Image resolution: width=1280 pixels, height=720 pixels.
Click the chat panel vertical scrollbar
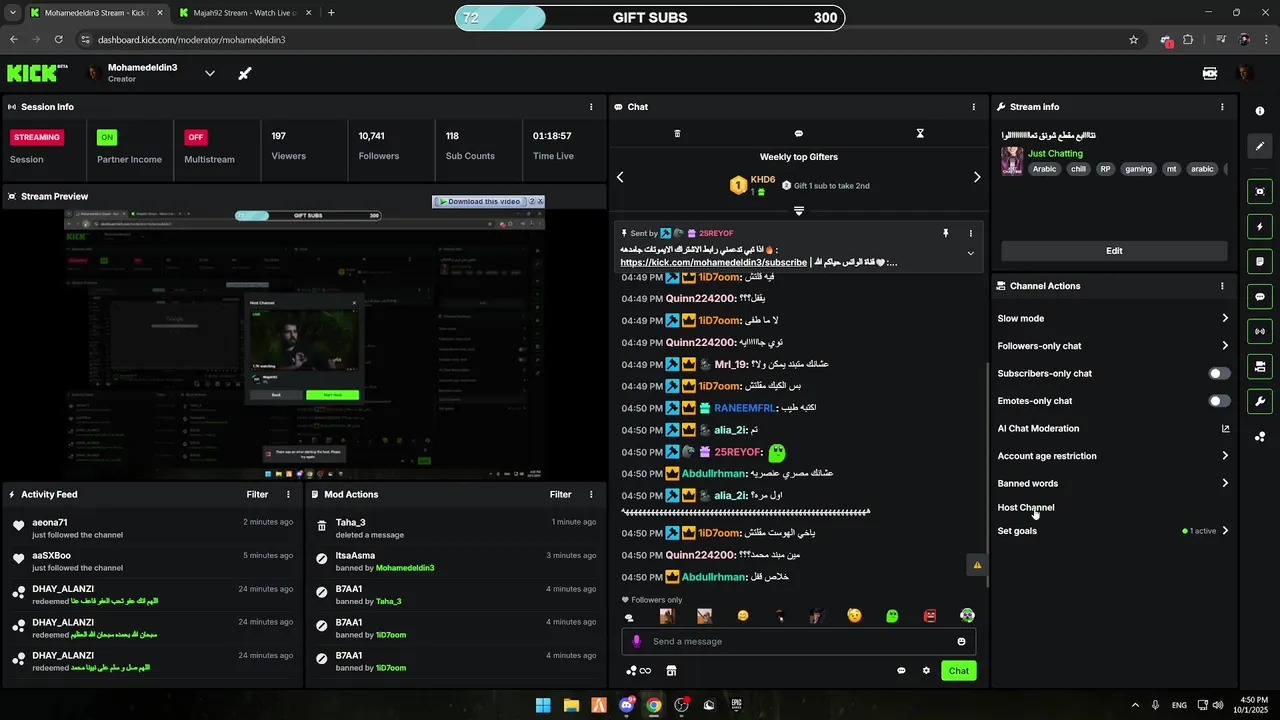(x=988, y=475)
